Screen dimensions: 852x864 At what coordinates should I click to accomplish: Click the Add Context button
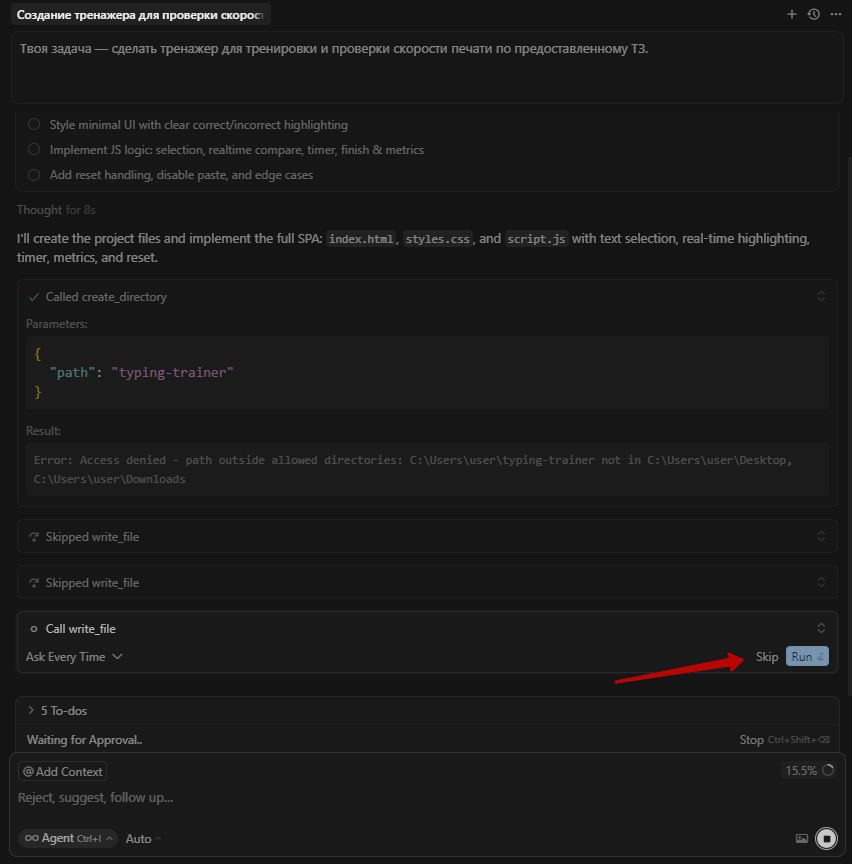click(62, 771)
